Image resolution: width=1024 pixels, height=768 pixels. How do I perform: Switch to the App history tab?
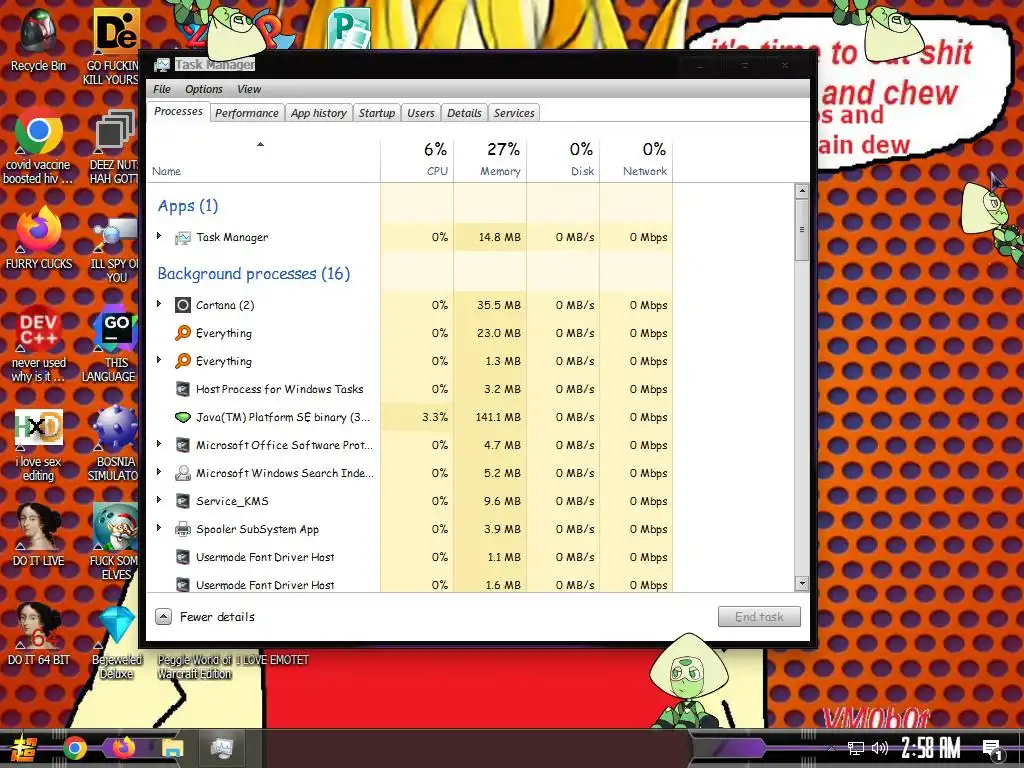point(319,113)
